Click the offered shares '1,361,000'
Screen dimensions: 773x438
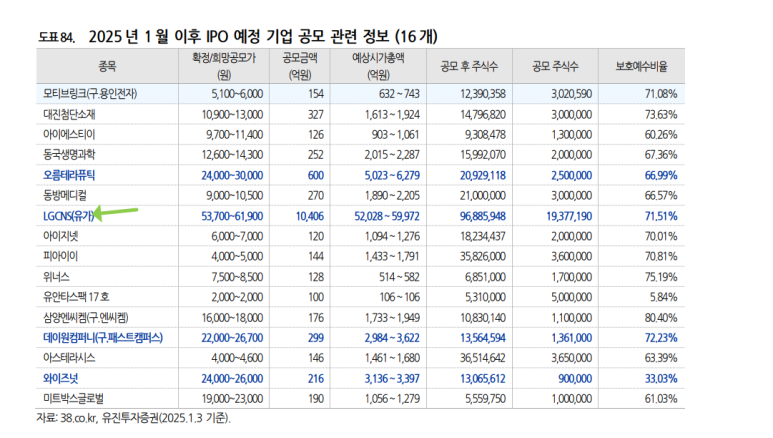click(571, 338)
